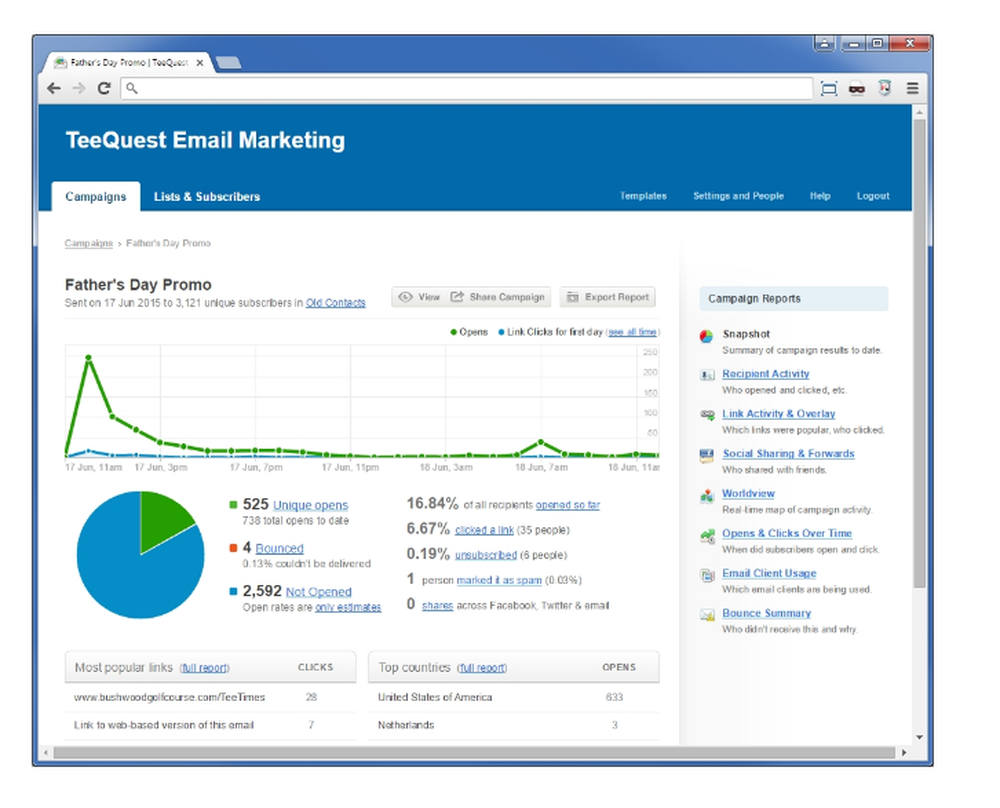This screenshot has width=1000, height=808.
Task: Open the Unique opens link
Action: [x=311, y=505]
